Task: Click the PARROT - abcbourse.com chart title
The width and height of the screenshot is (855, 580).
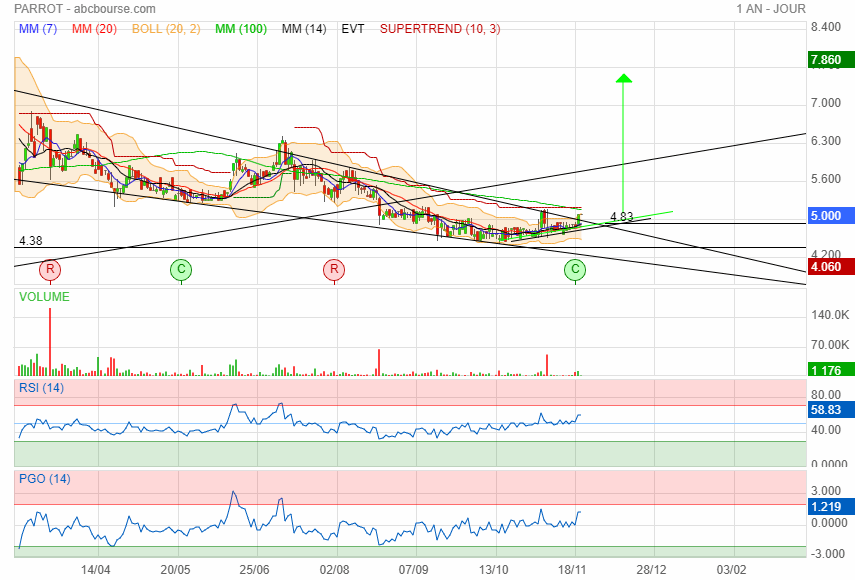Action: pyautogui.click(x=85, y=9)
